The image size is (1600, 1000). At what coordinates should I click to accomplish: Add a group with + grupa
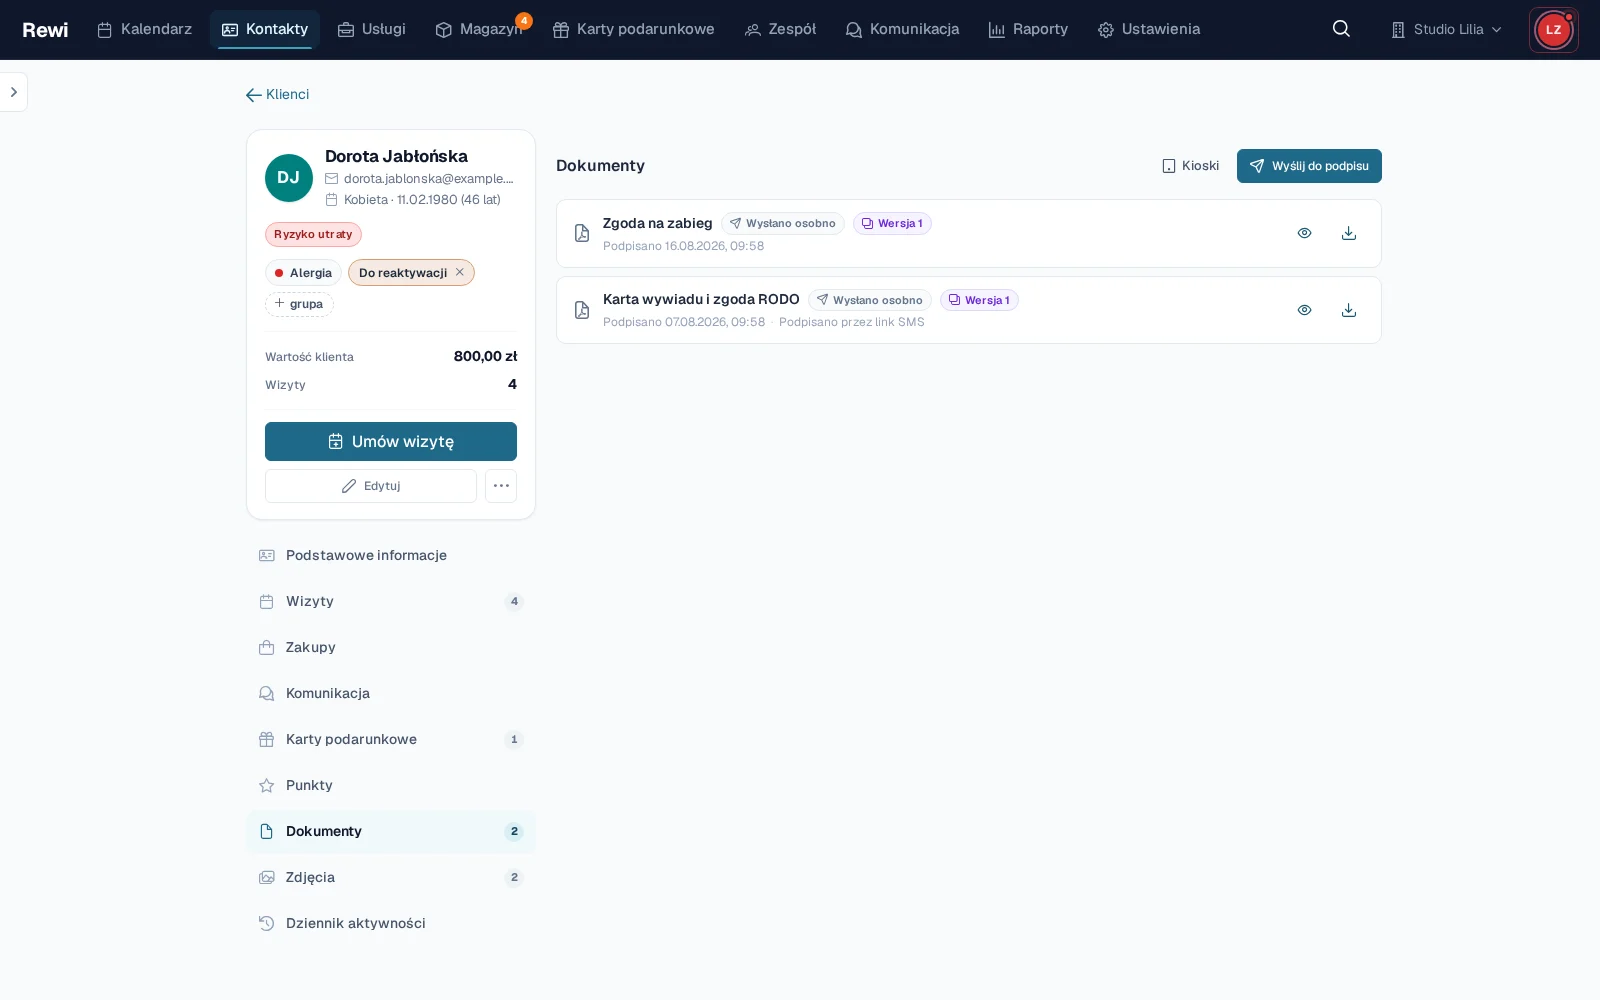tap(299, 304)
